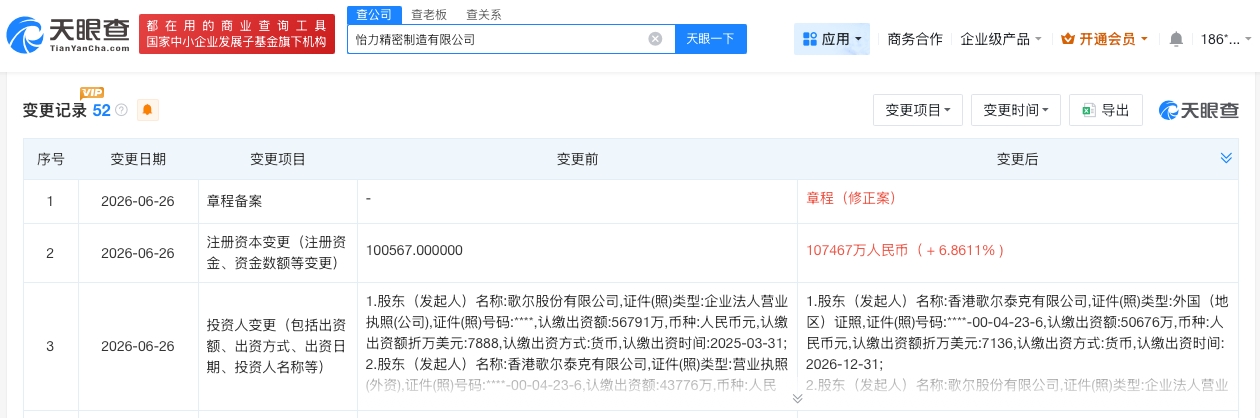This screenshot has height=418, width=1260.
Task: Click the TianYanCha logo in the header
Action: (68, 35)
